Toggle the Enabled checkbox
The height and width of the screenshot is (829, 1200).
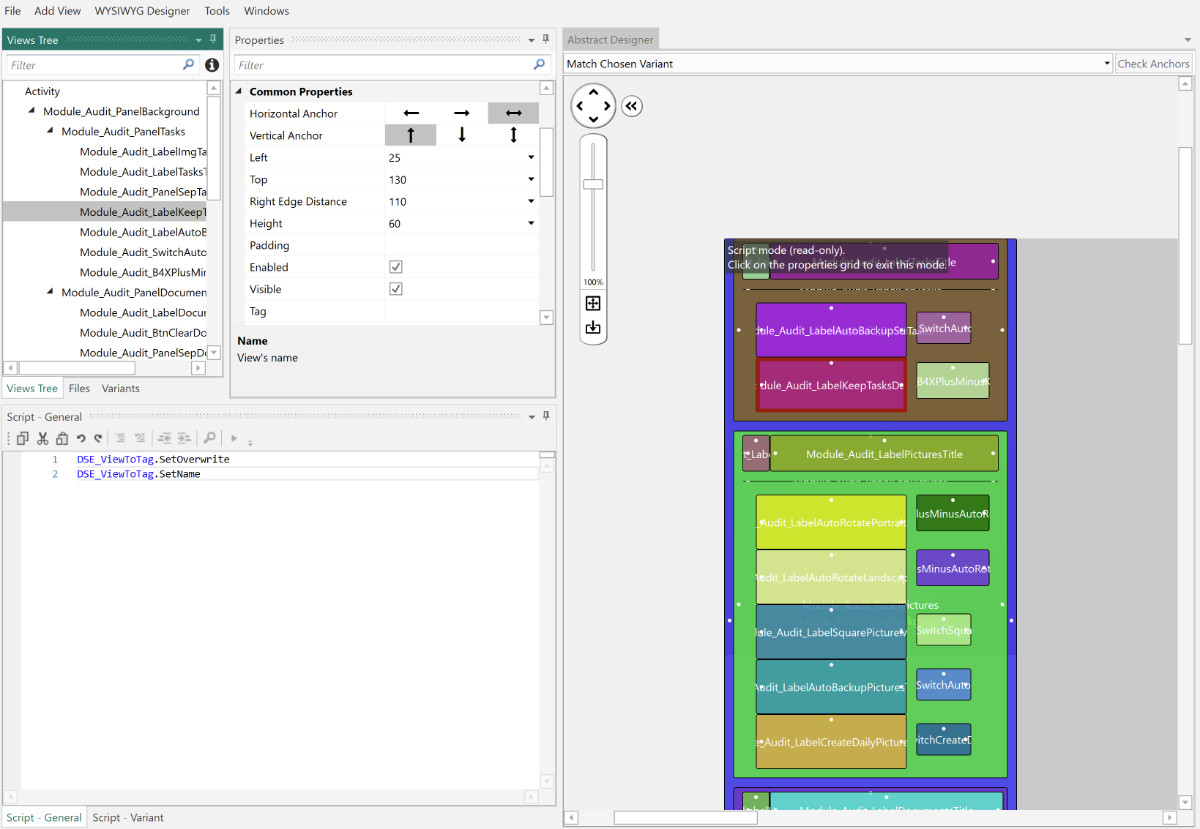[x=396, y=267]
